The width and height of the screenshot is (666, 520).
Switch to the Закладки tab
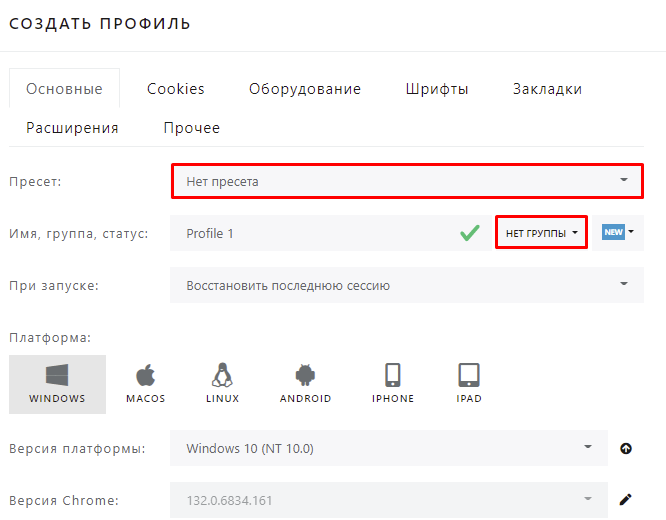547,89
